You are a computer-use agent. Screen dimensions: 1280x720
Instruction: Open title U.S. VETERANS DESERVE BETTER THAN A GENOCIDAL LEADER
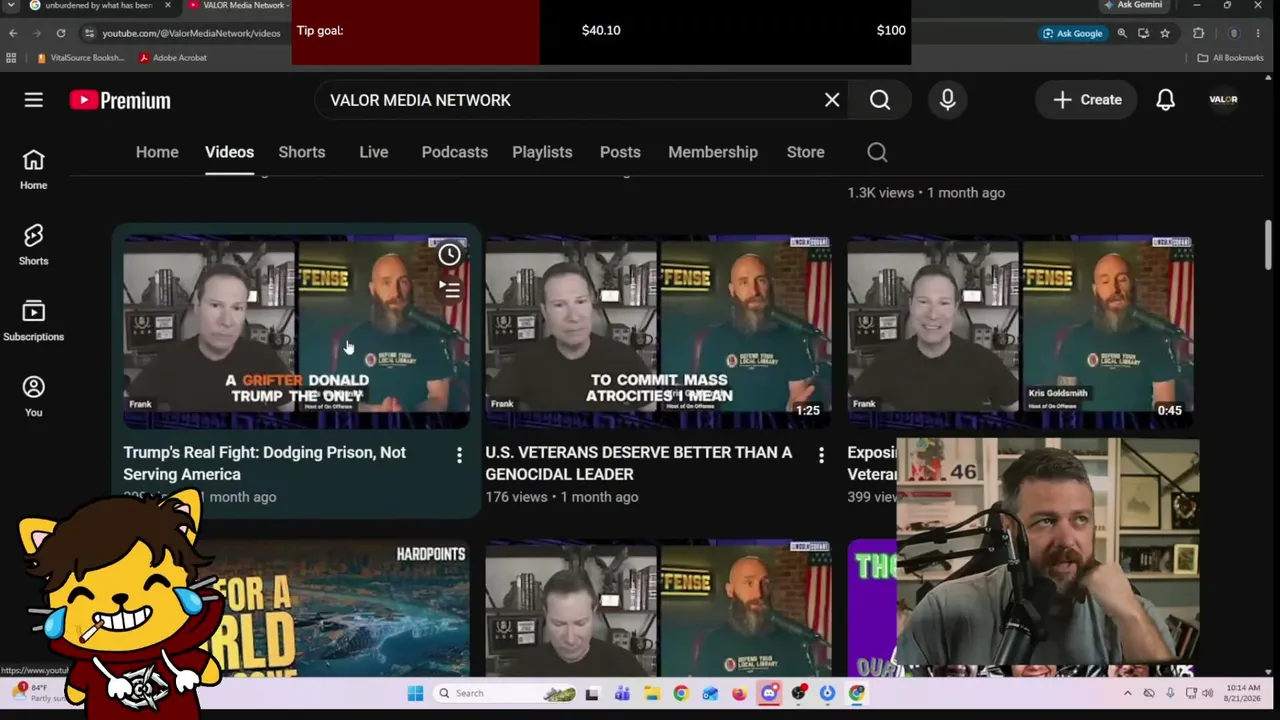pos(638,463)
